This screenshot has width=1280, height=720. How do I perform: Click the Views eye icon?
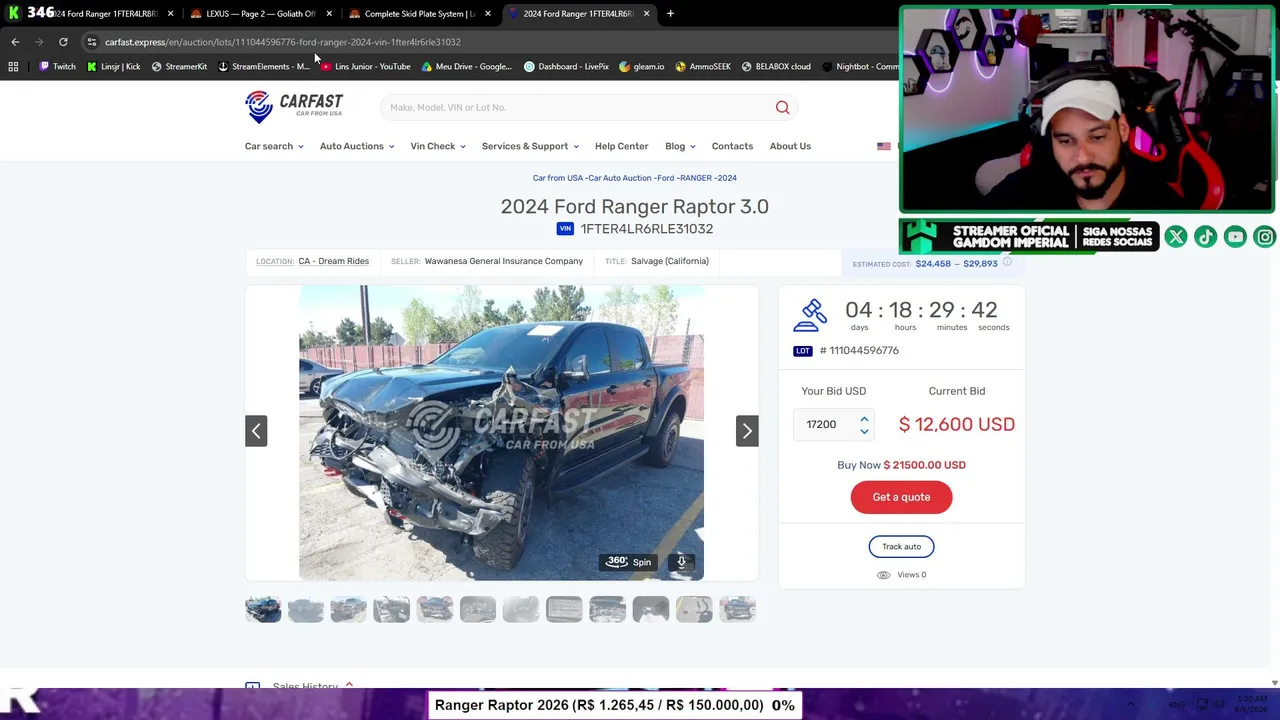(883, 575)
